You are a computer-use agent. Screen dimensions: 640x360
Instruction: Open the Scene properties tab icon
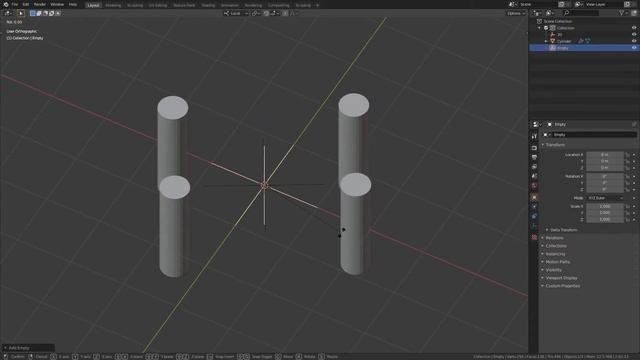(x=534, y=176)
